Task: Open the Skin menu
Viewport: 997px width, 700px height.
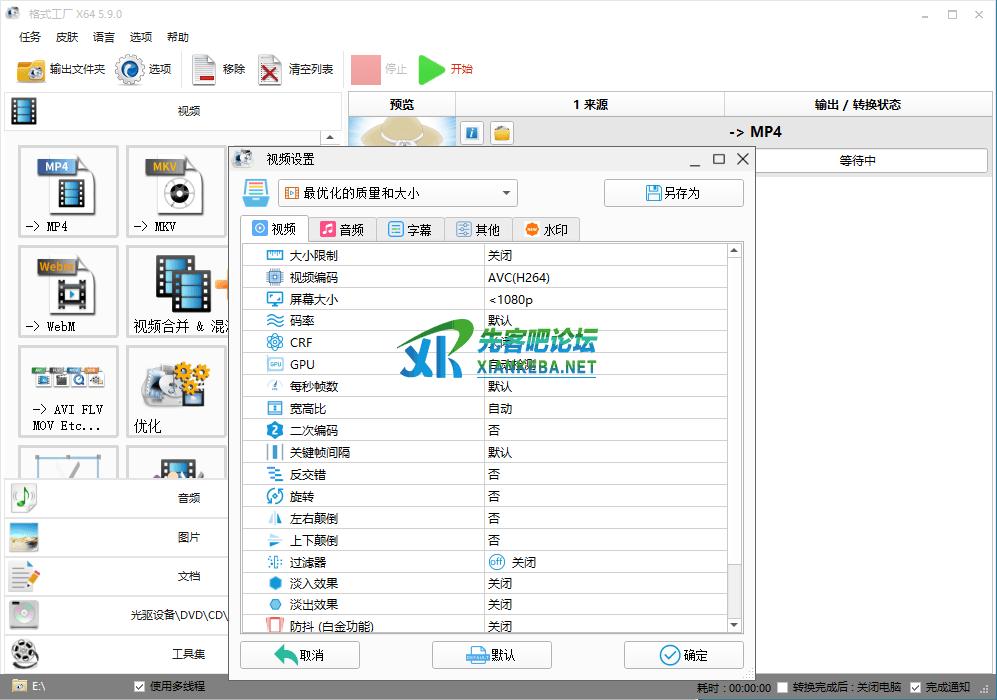Action: (x=67, y=37)
